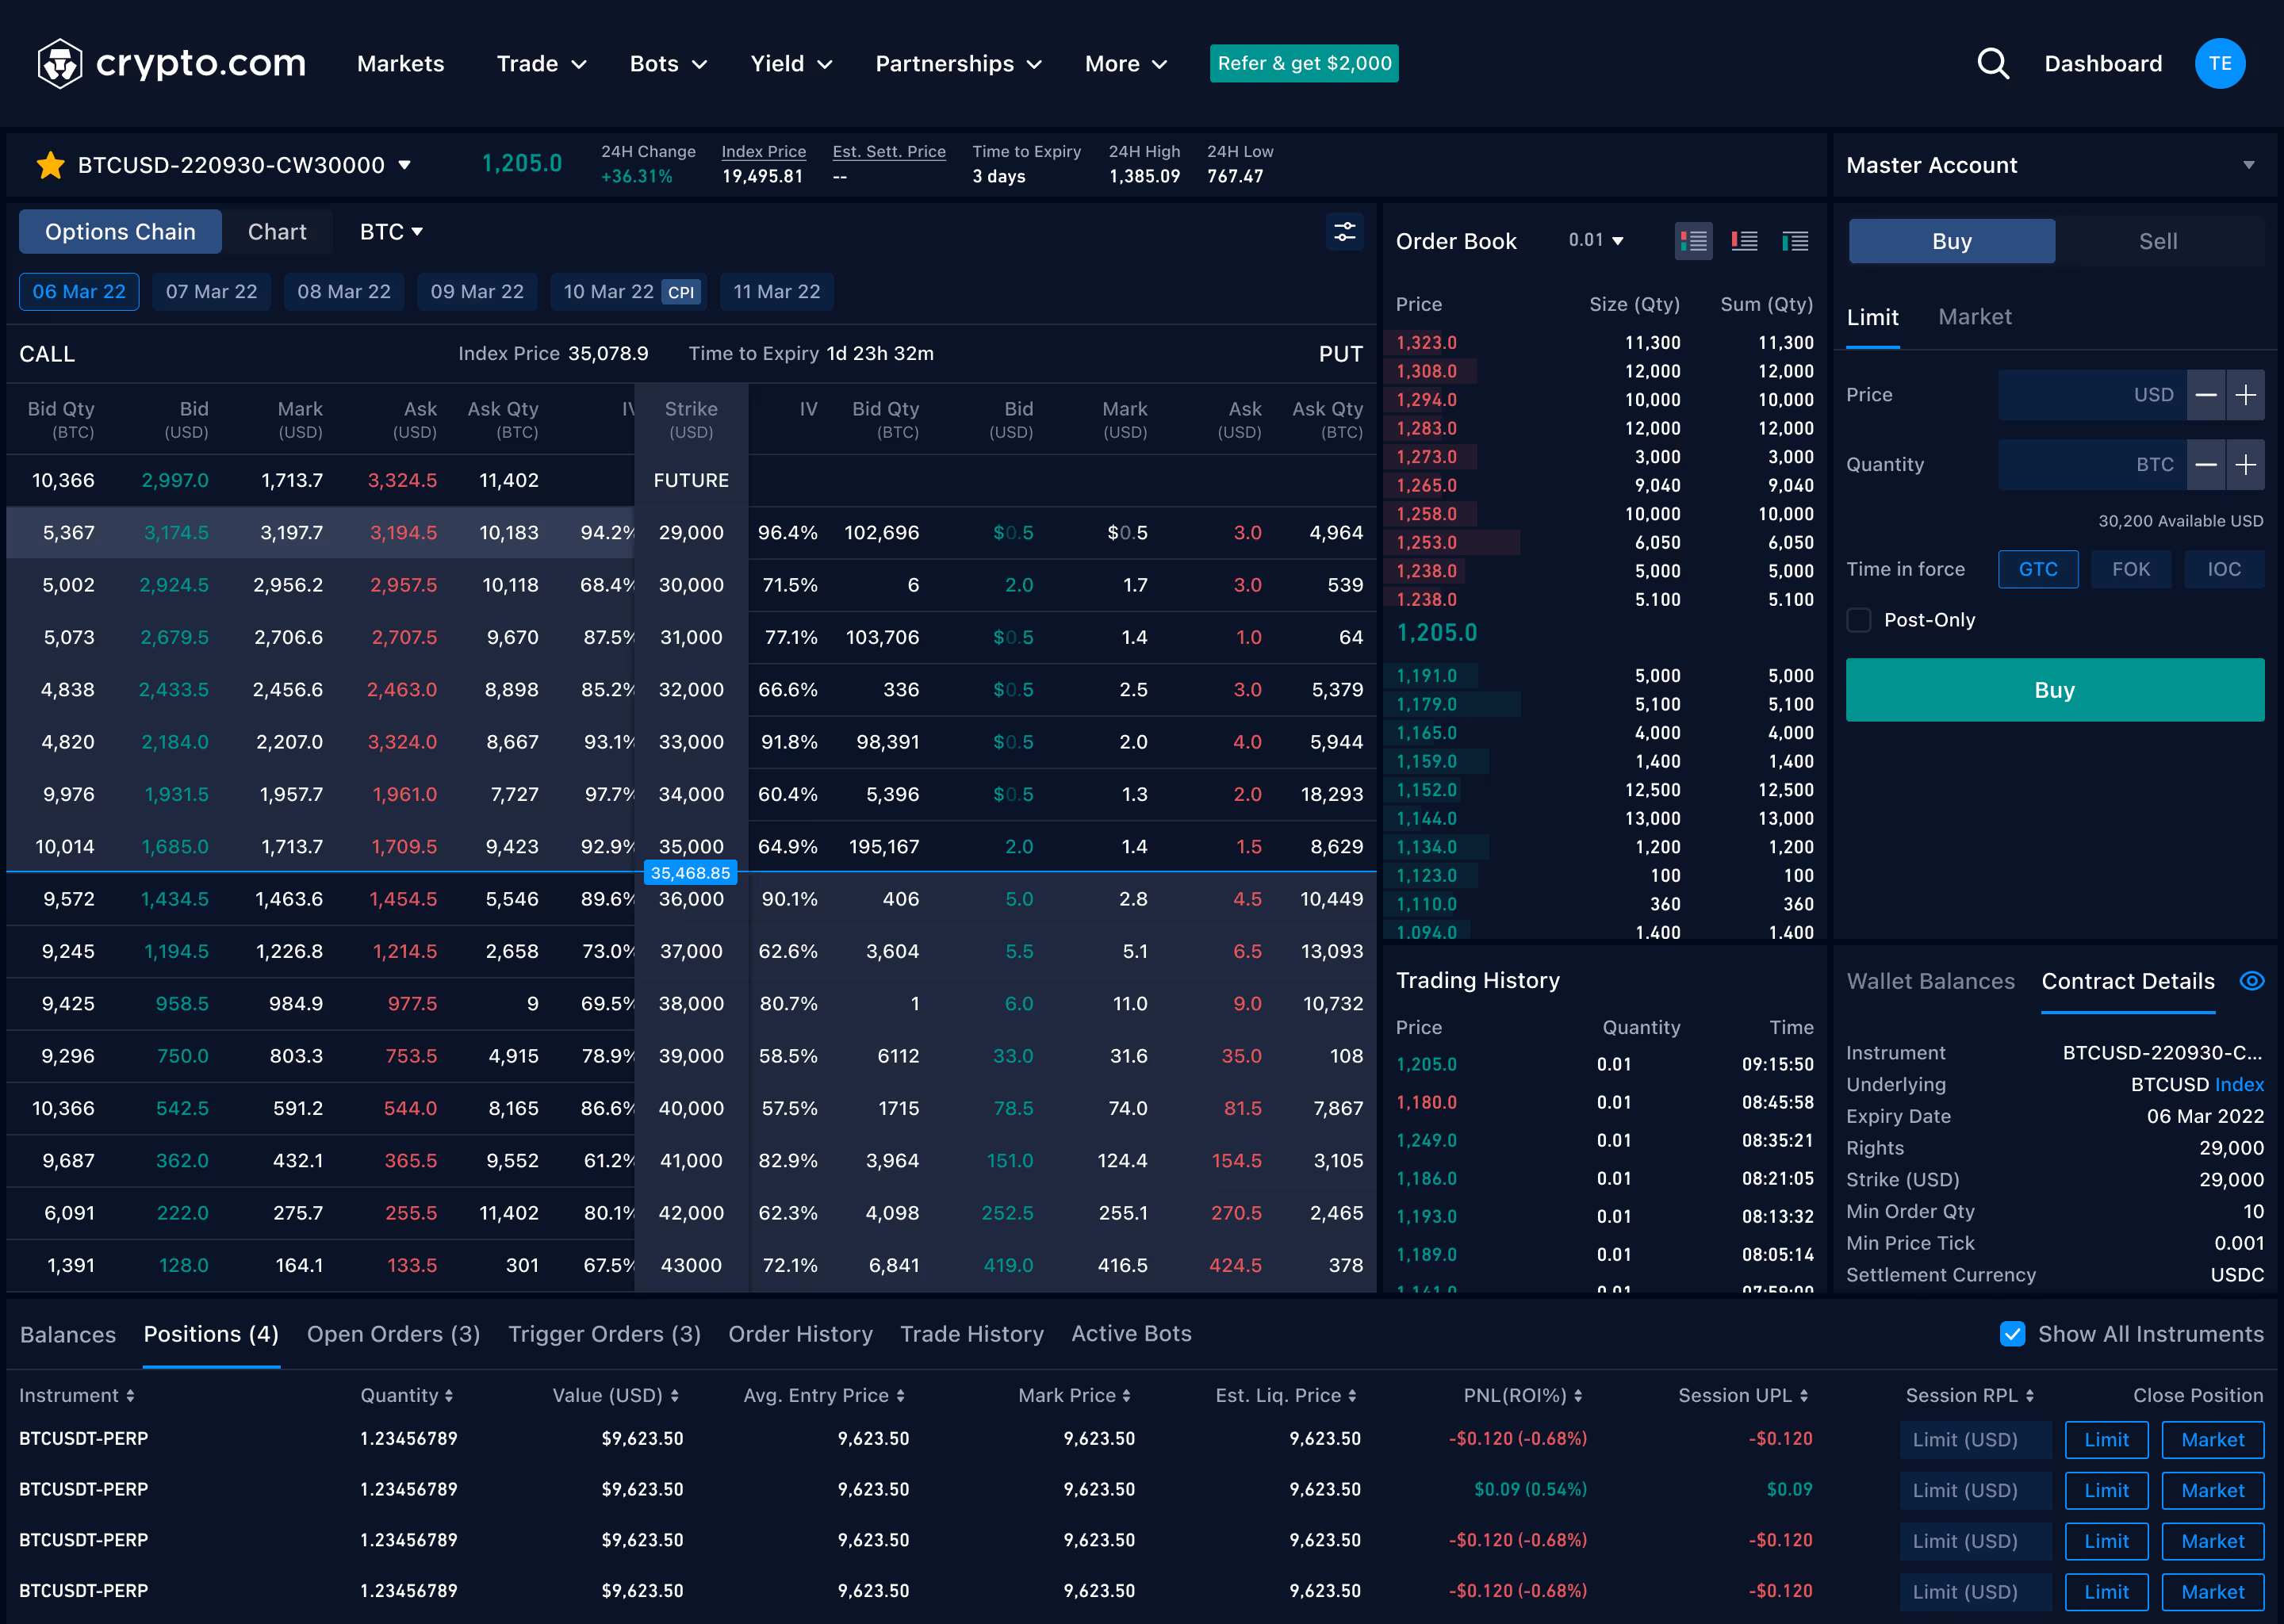Click the Quantity BTC input field
The width and height of the screenshot is (2284, 1624).
click(x=2092, y=465)
